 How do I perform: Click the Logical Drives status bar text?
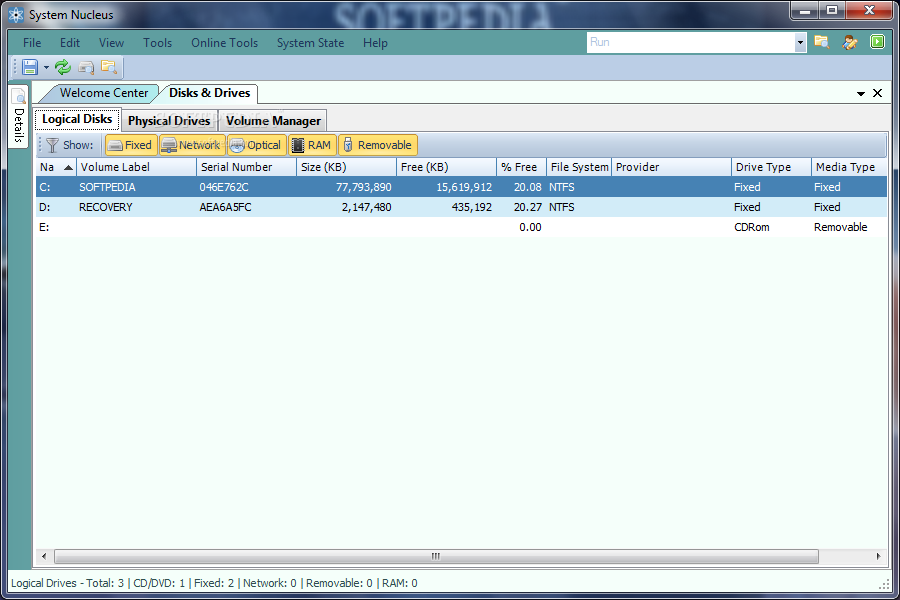click(x=214, y=583)
